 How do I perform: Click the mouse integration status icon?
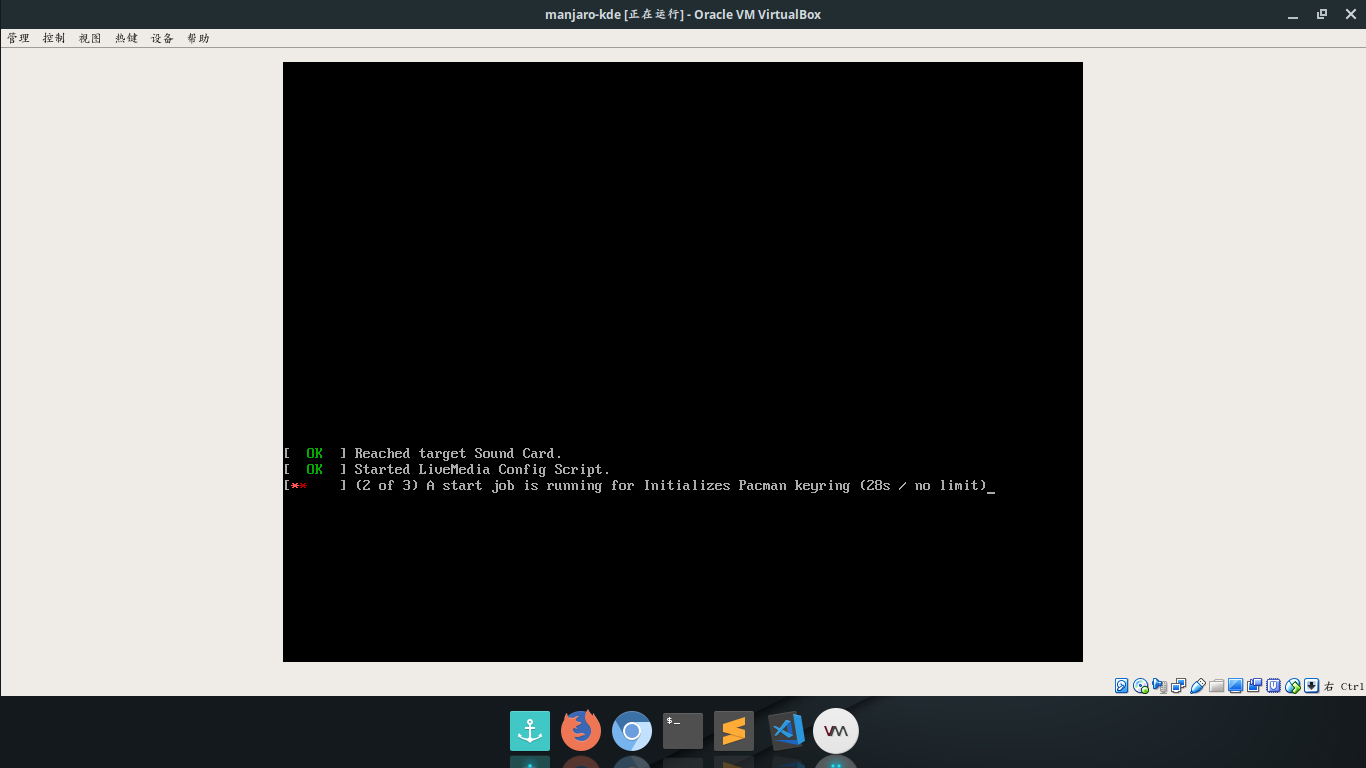pos(1293,686)
